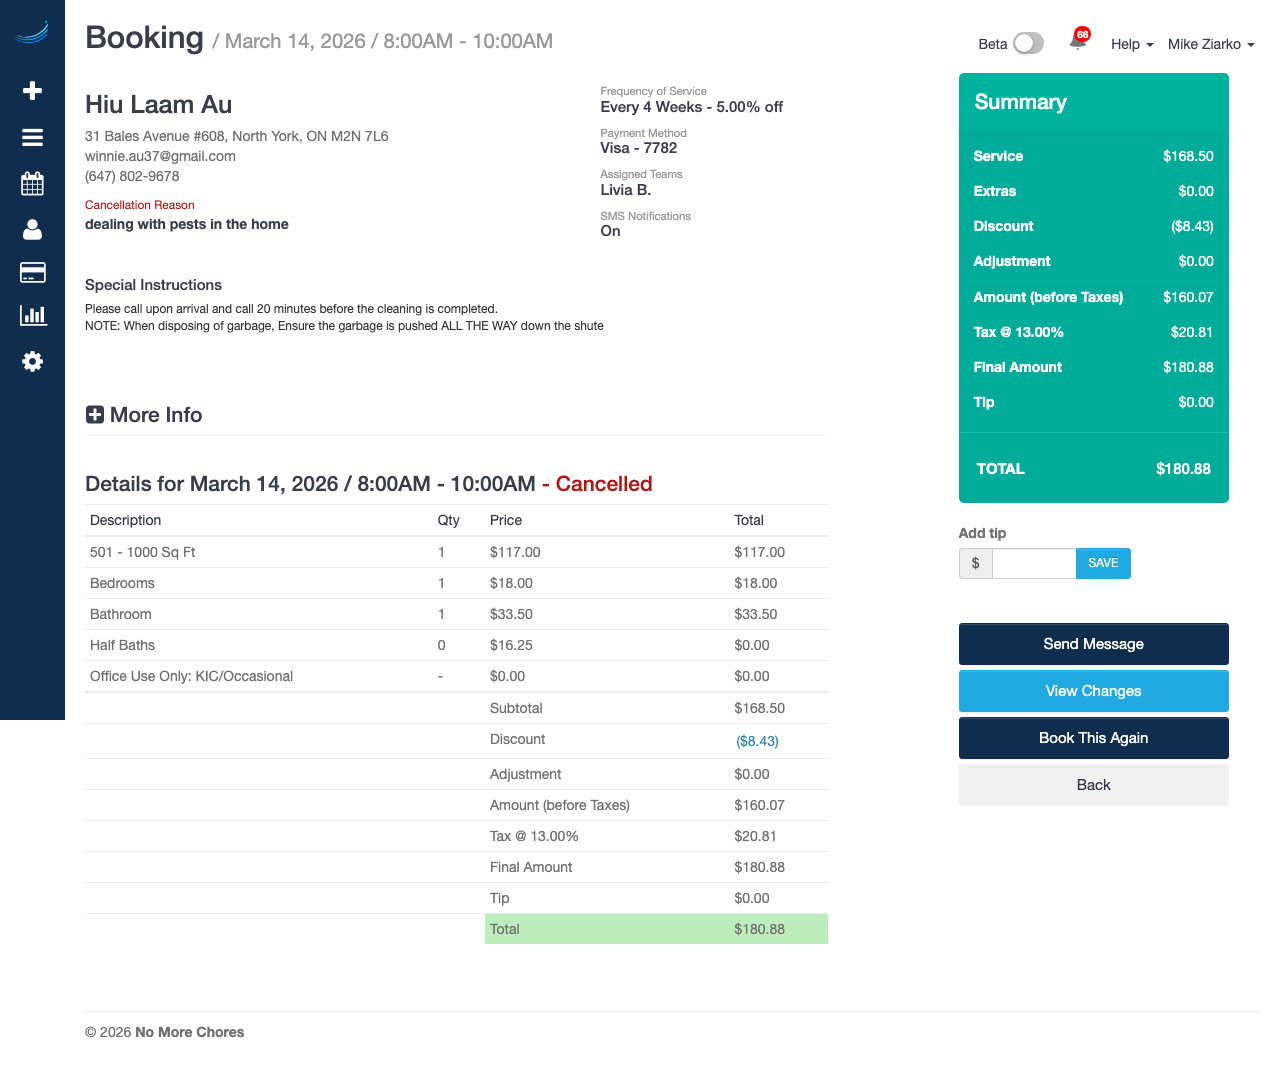The image size is (1280, 1071).
Task: Open the calendar icon in sidebar
Action: [x=32, y=184]
